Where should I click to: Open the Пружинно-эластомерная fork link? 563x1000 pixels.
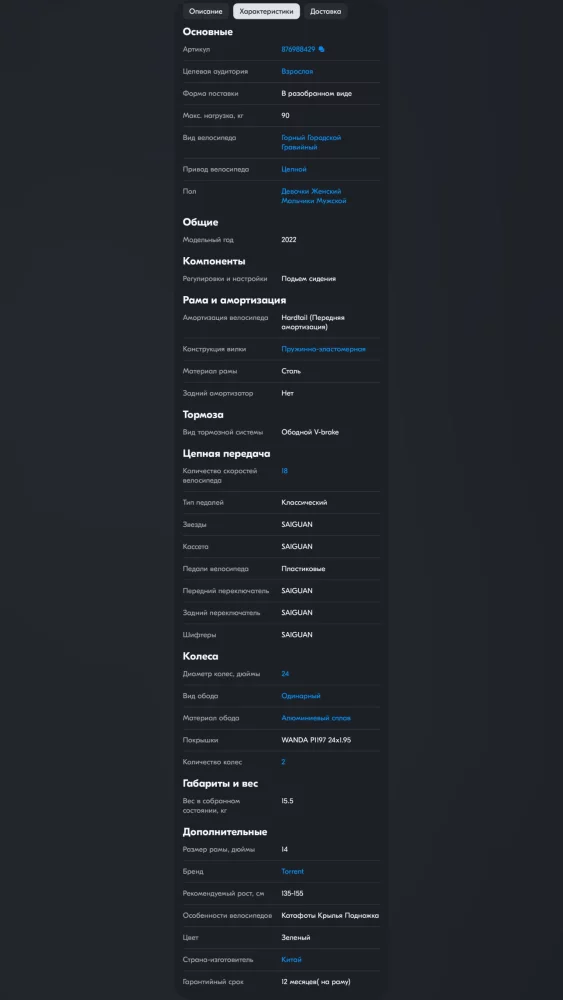(x=323, y=349)
